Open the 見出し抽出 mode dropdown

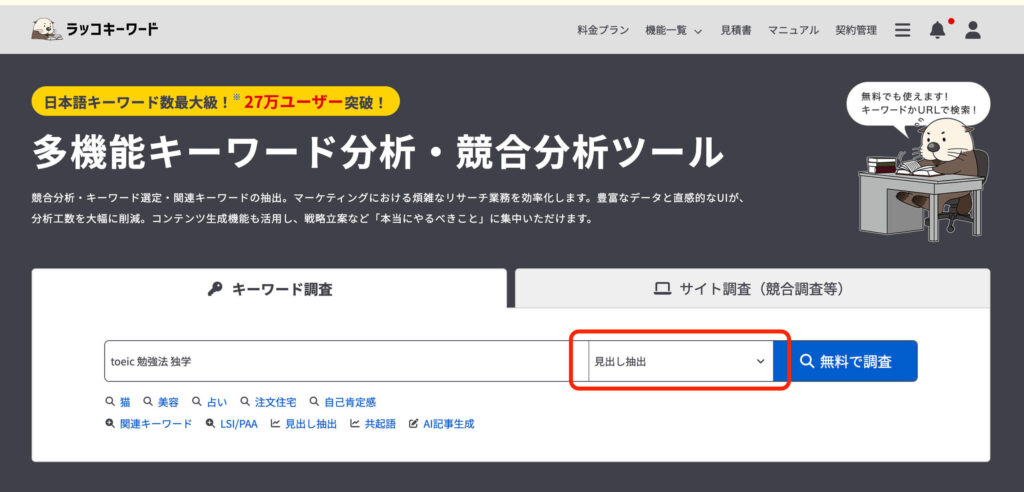coord(679,361)
